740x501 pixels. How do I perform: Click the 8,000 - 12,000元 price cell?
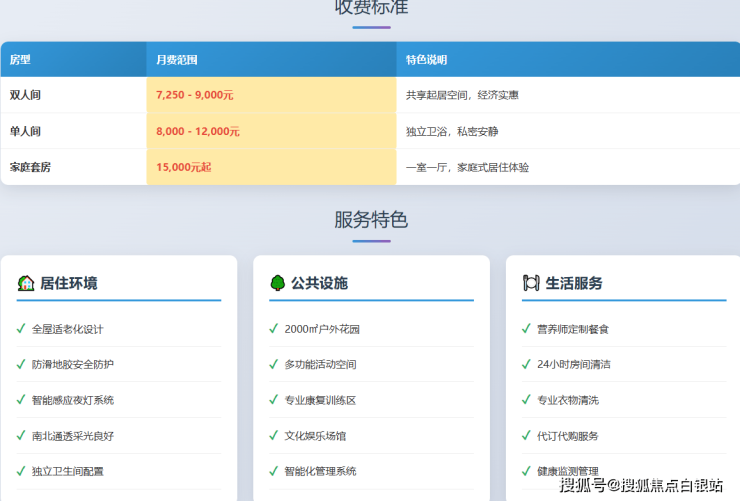(x=197, y=131)
